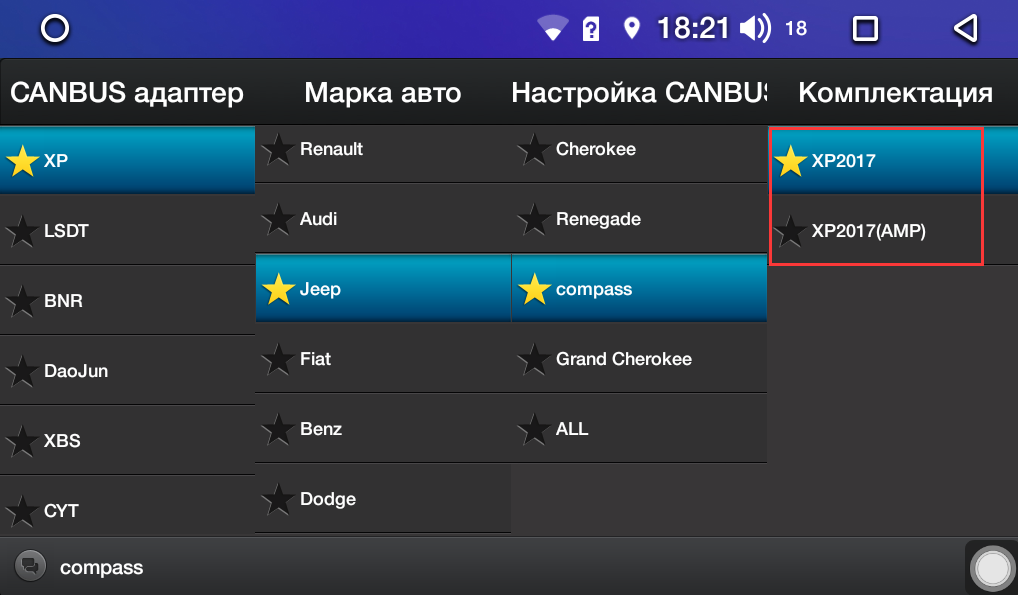Tap the location pin status icon

[631, 29]
